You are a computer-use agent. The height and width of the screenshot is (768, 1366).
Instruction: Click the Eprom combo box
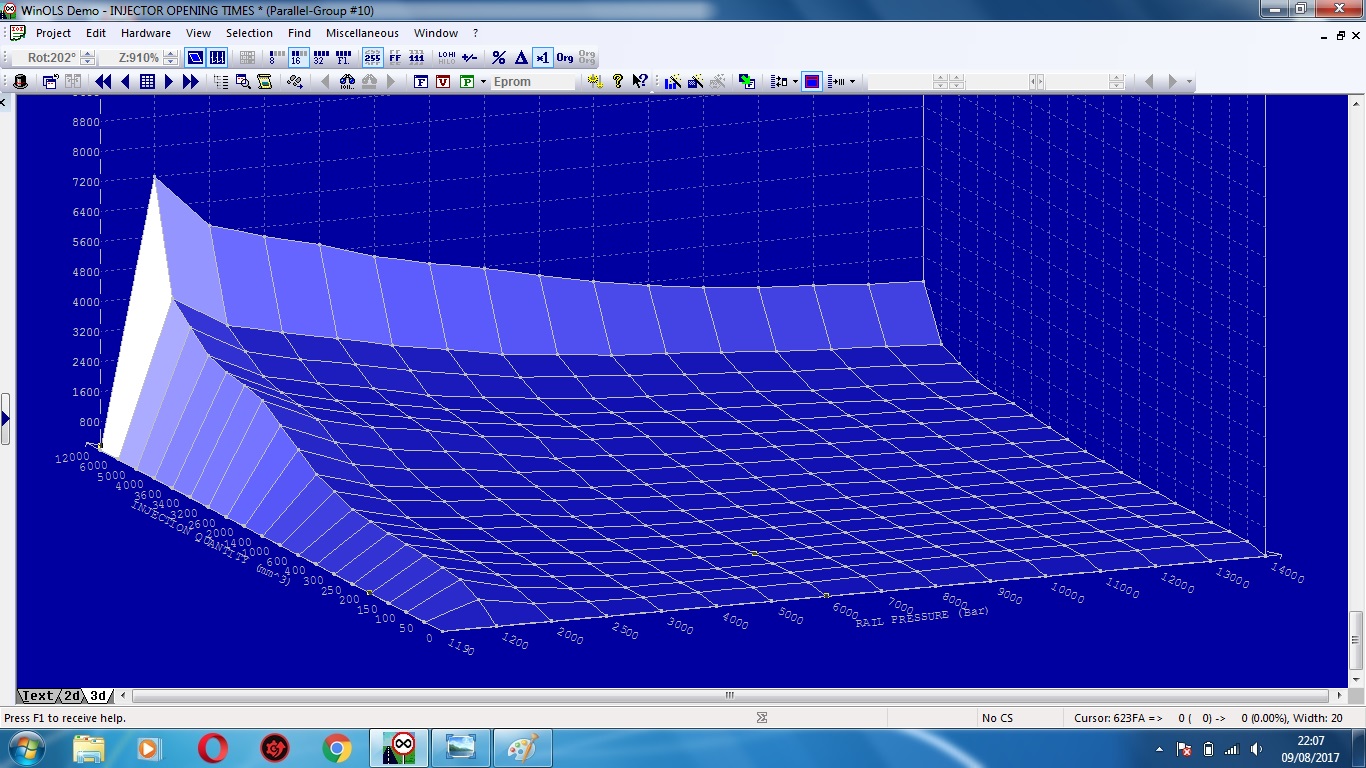(x=533, y=82)
